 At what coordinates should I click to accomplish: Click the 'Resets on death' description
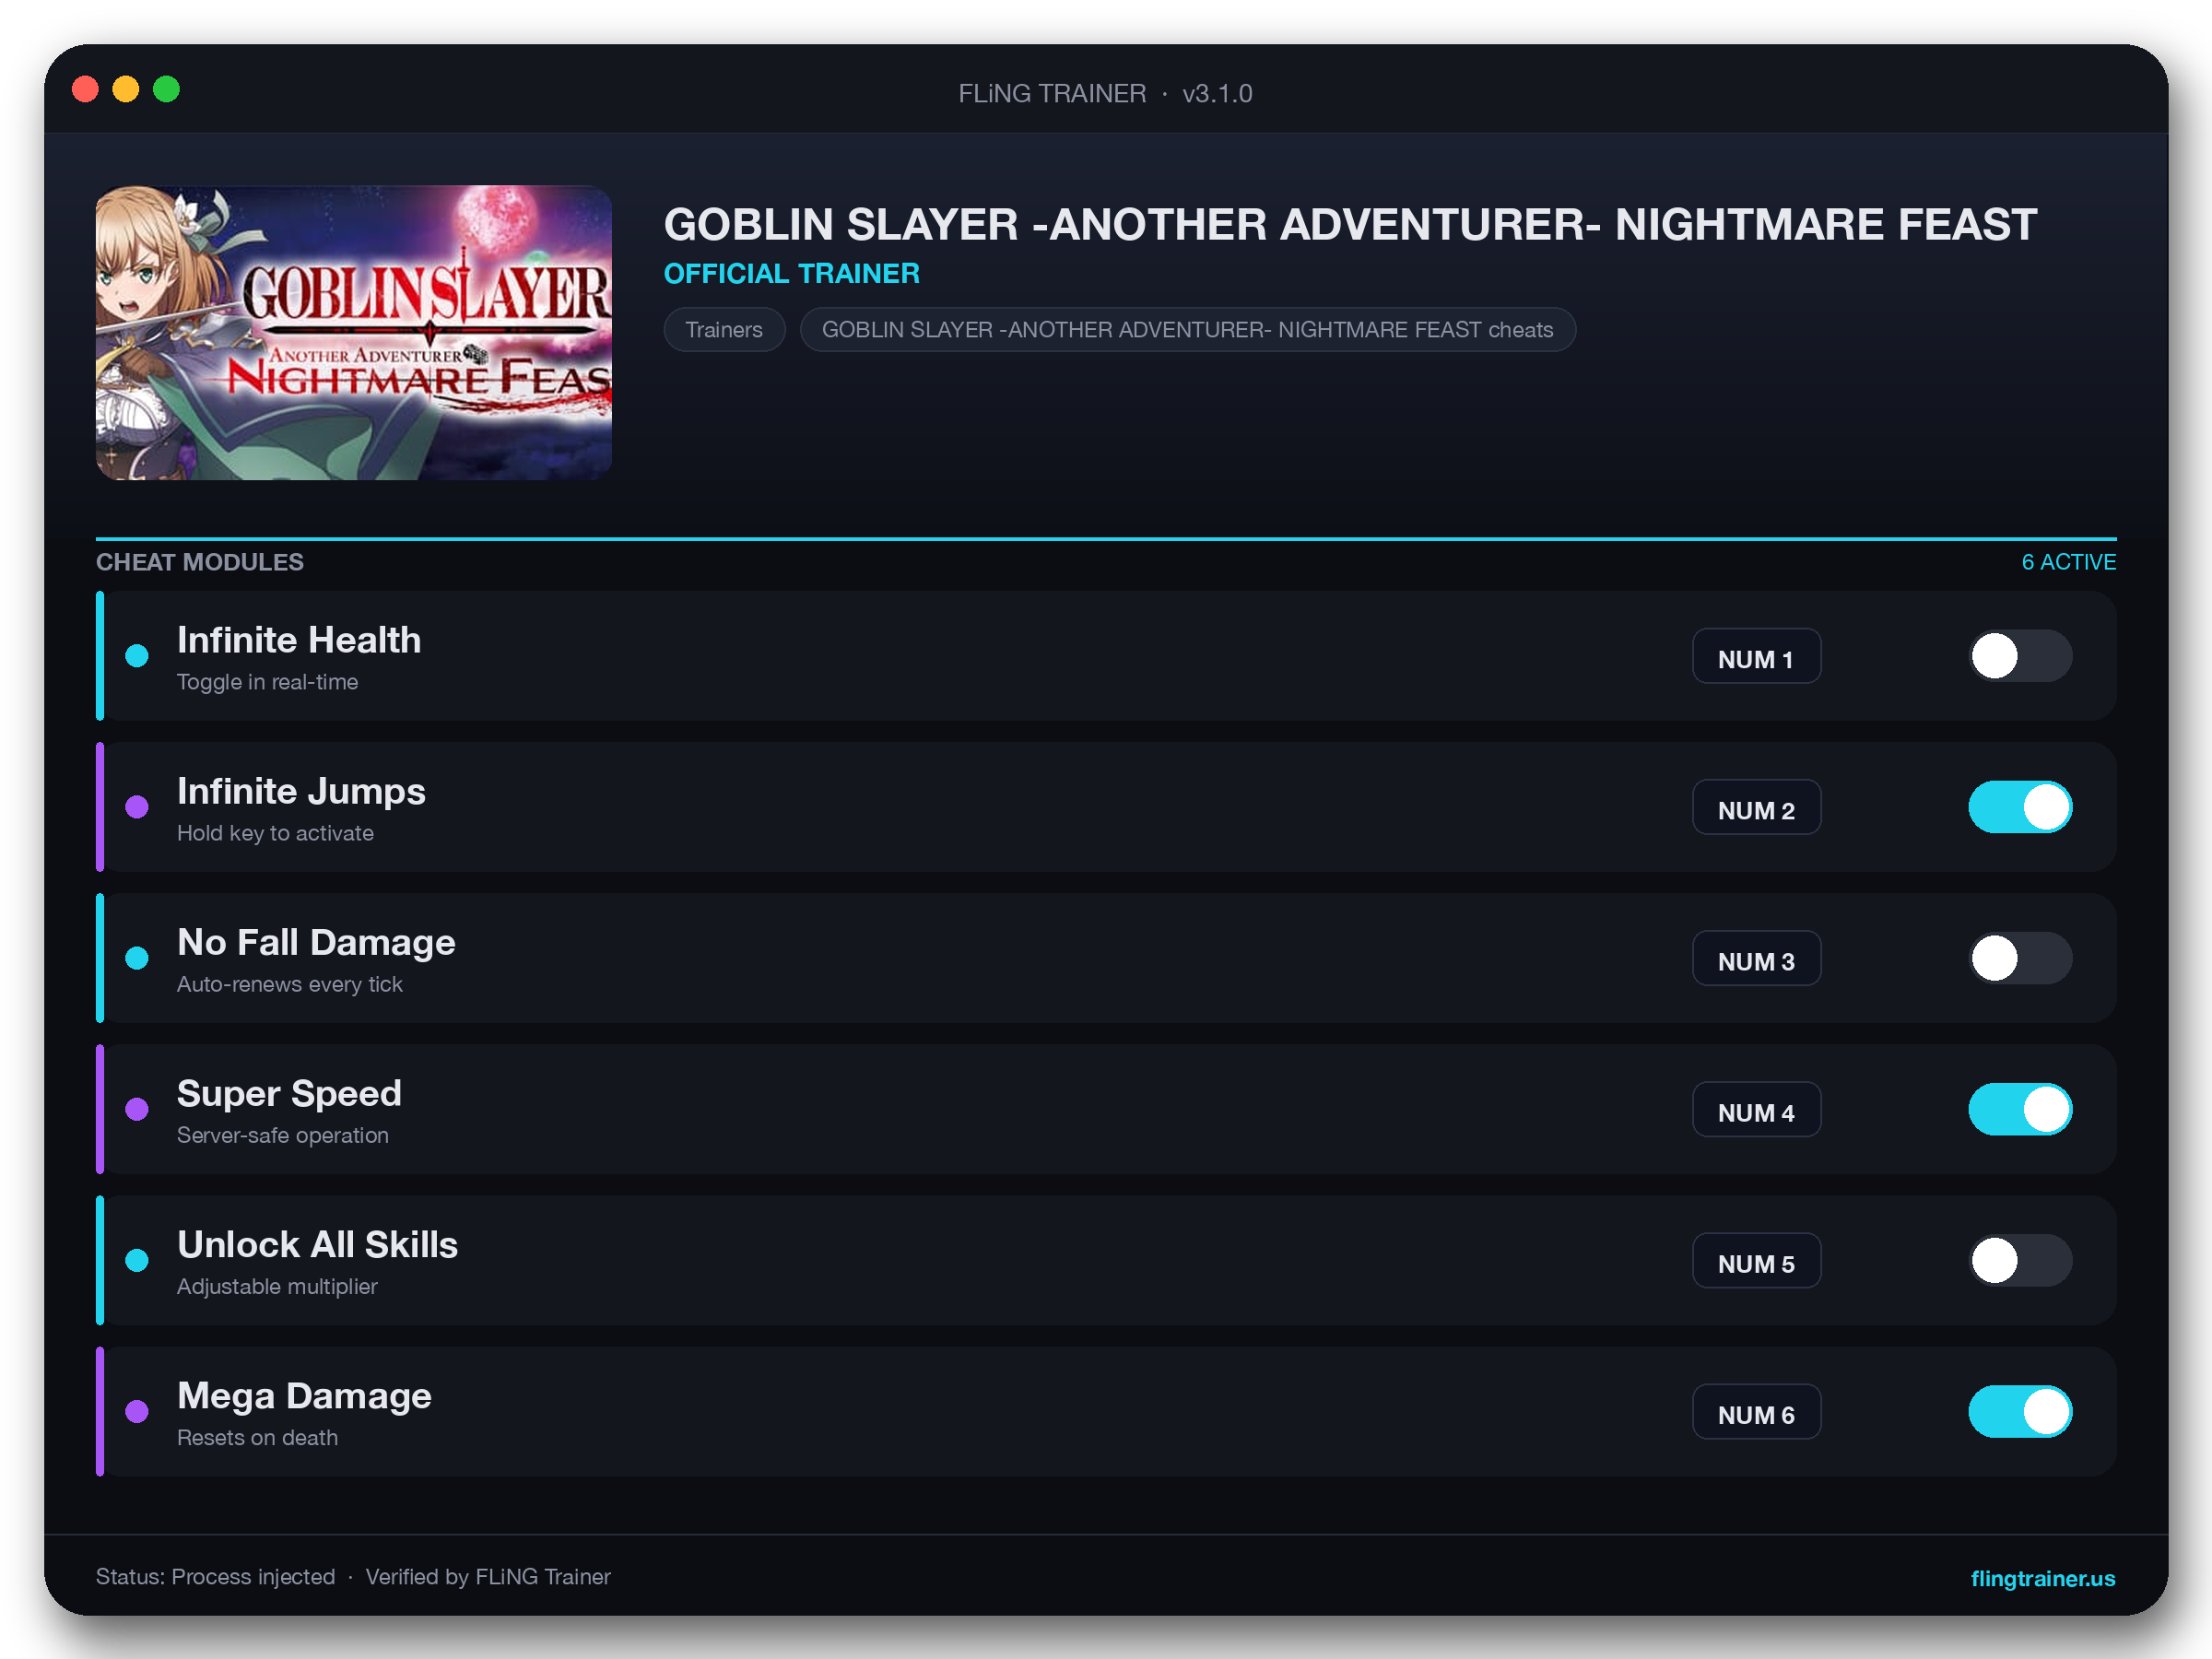[x=257, y=1437]
